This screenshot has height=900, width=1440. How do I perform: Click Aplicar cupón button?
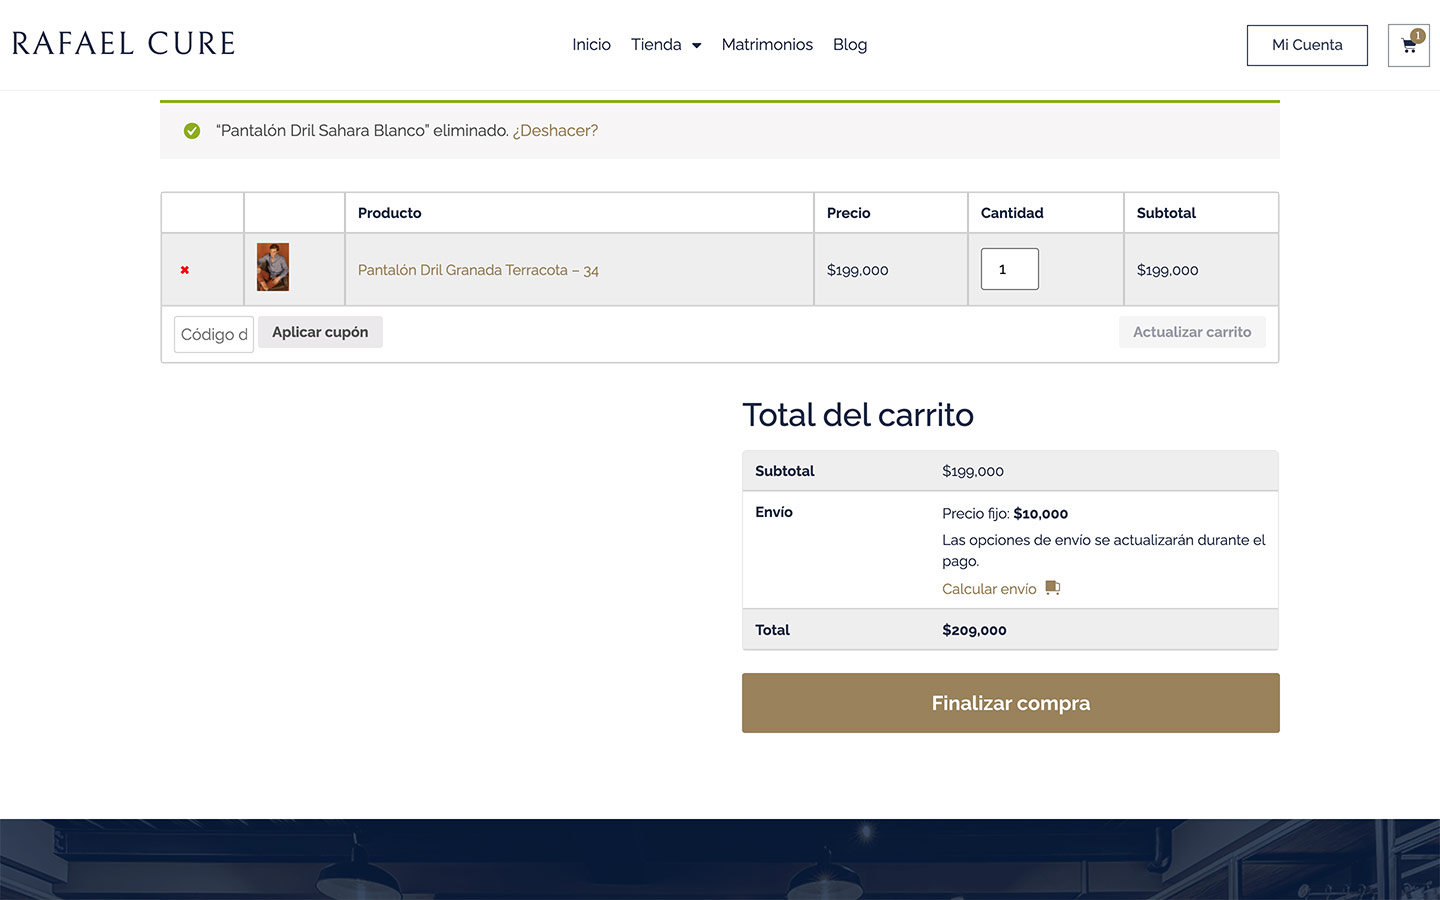pos(320,332)
